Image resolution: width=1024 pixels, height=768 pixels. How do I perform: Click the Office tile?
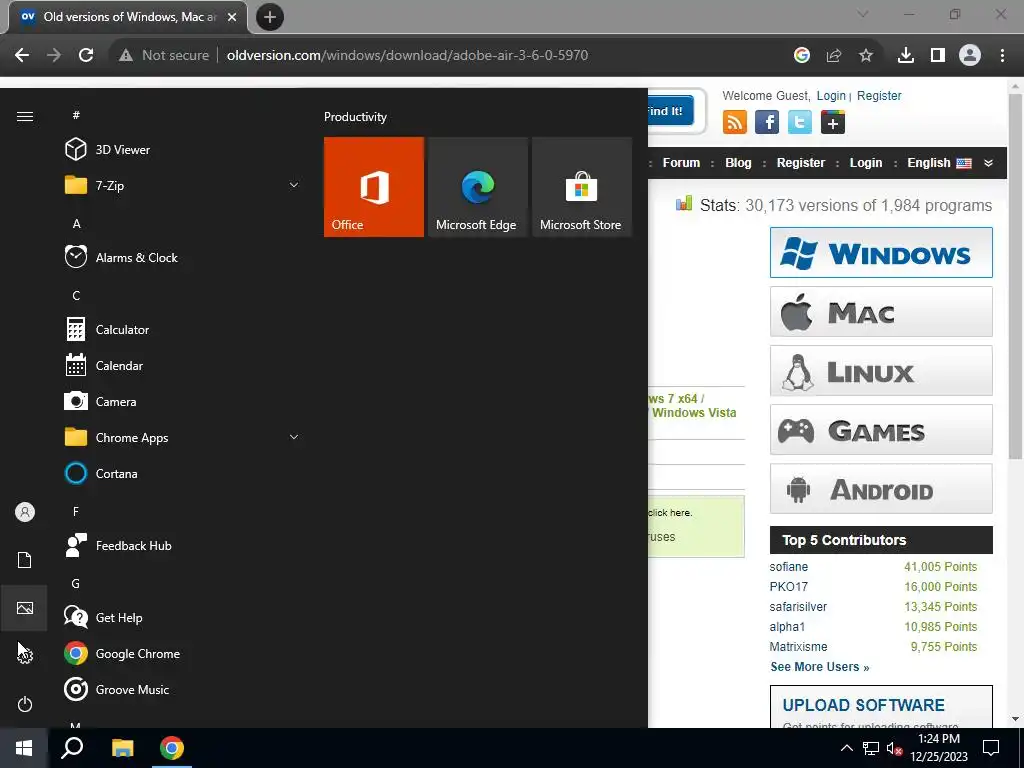(374, 187)
